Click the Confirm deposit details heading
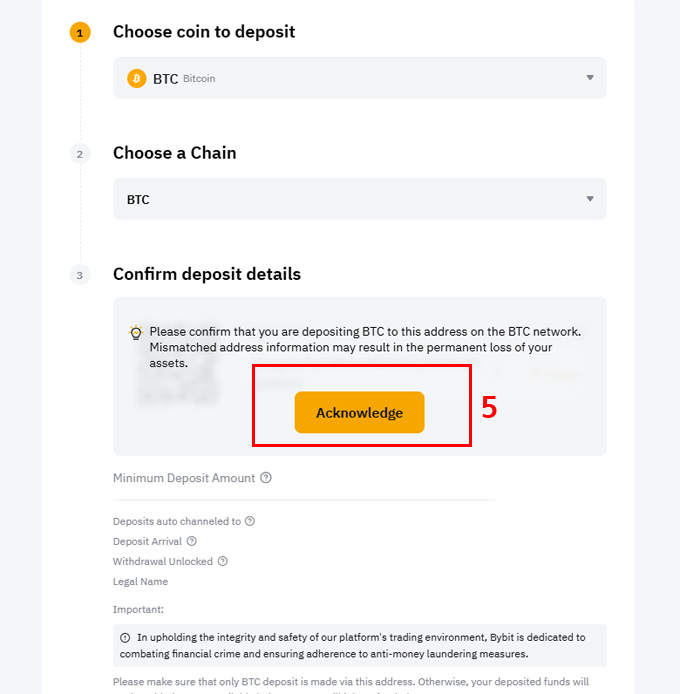Screen dimensions: 680x694 (207, 274)
